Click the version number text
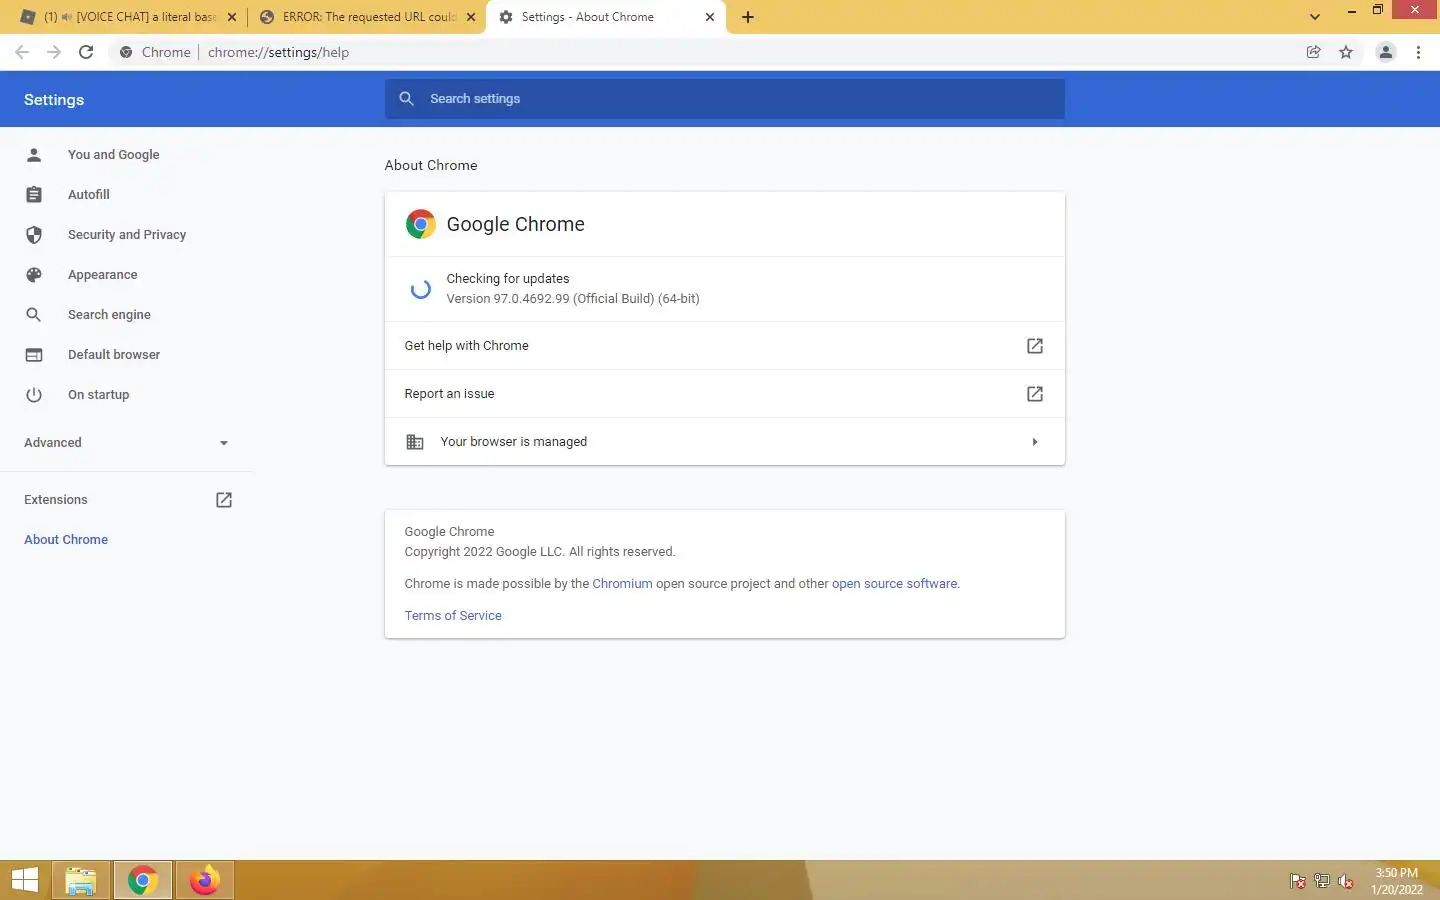Image resolution: width=1440 pixels, height=900 pixels. click(573, 298)
